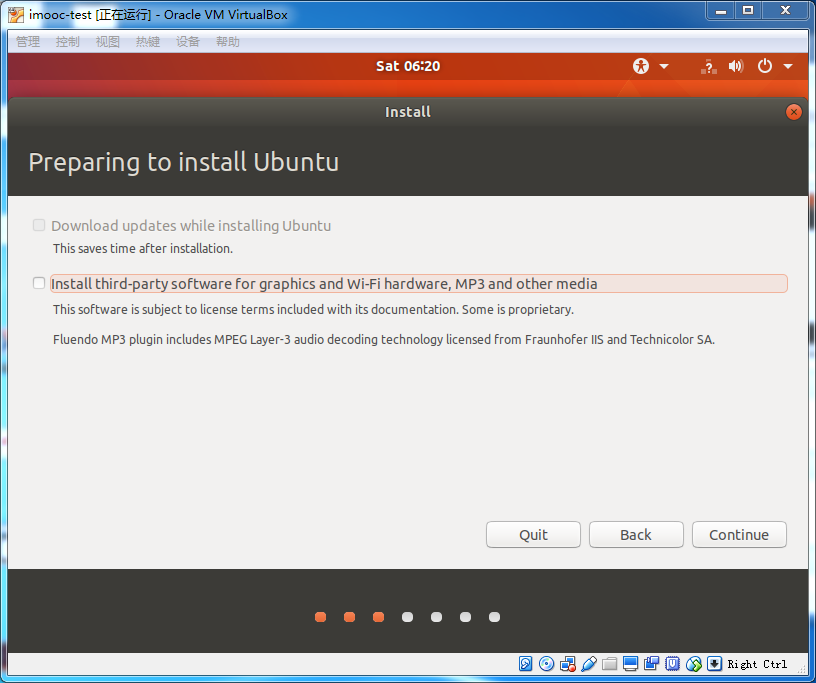Open the 视图 menu
This screenshot has height=683, width=816.
tap(108, 42)
